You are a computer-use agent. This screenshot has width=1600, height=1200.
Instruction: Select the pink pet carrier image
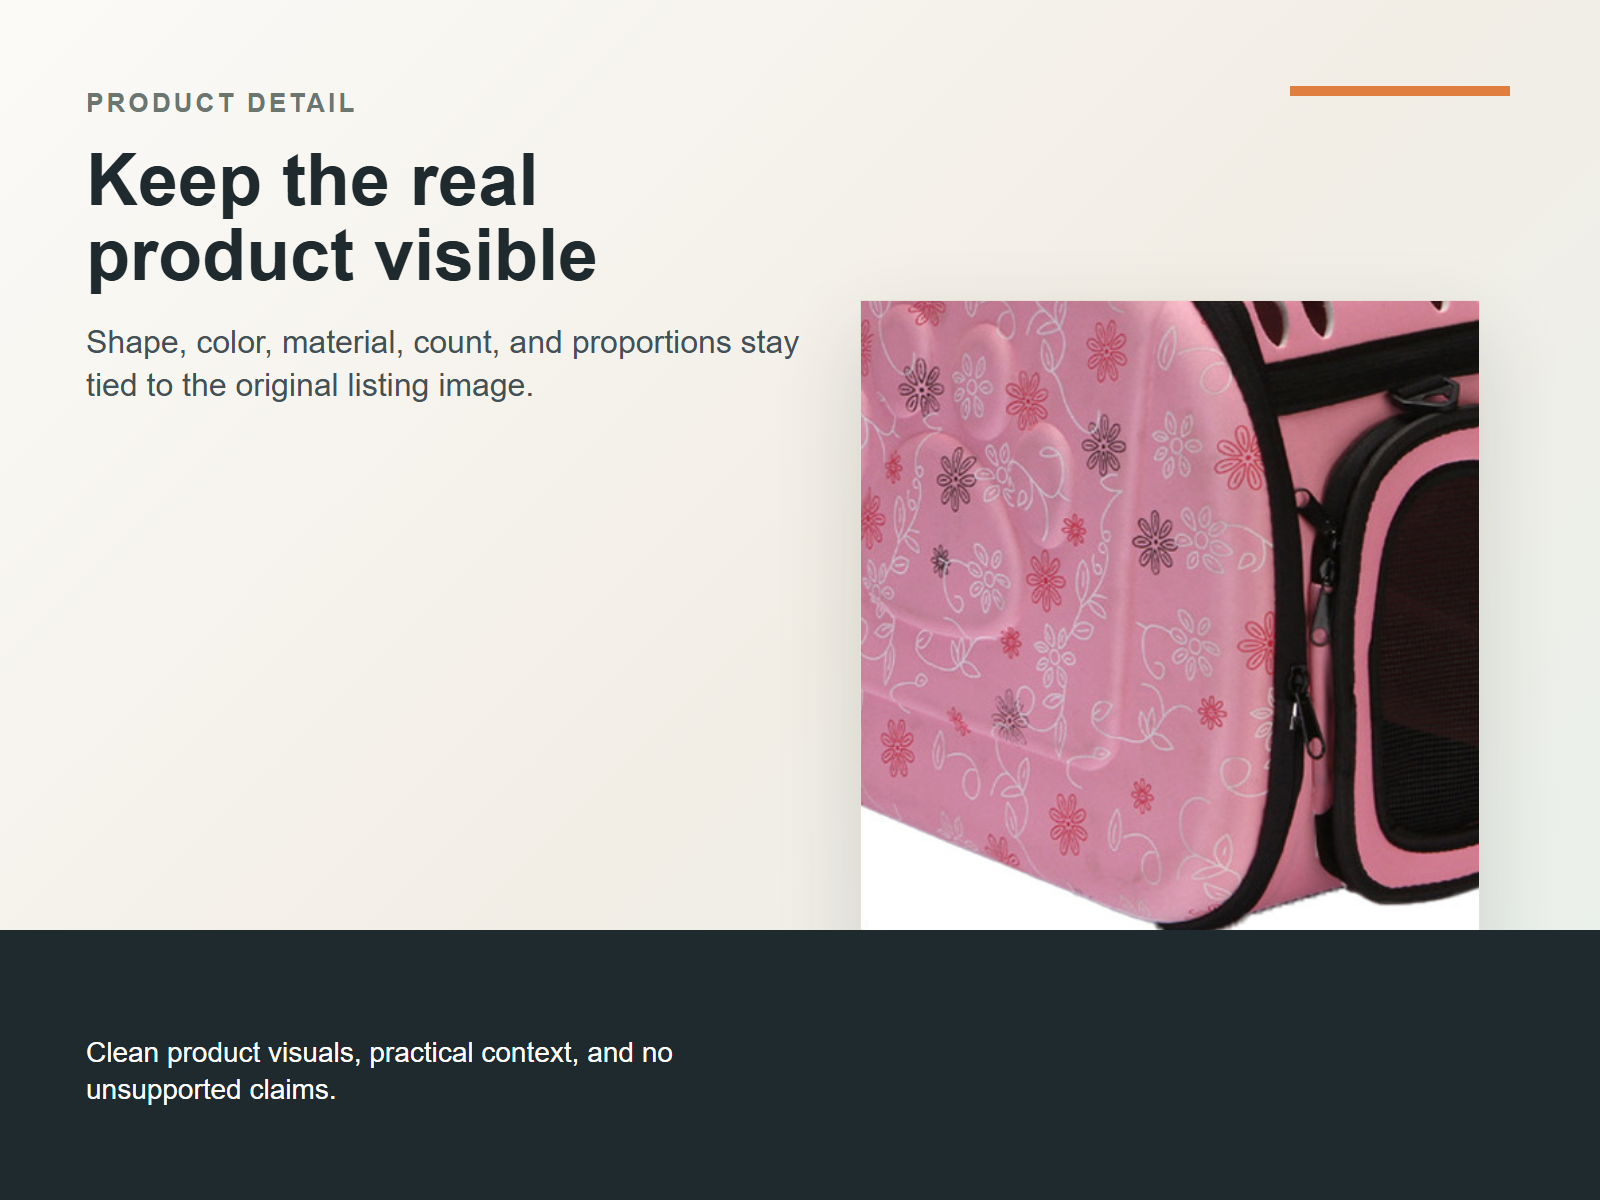(x=1169, y=615)
